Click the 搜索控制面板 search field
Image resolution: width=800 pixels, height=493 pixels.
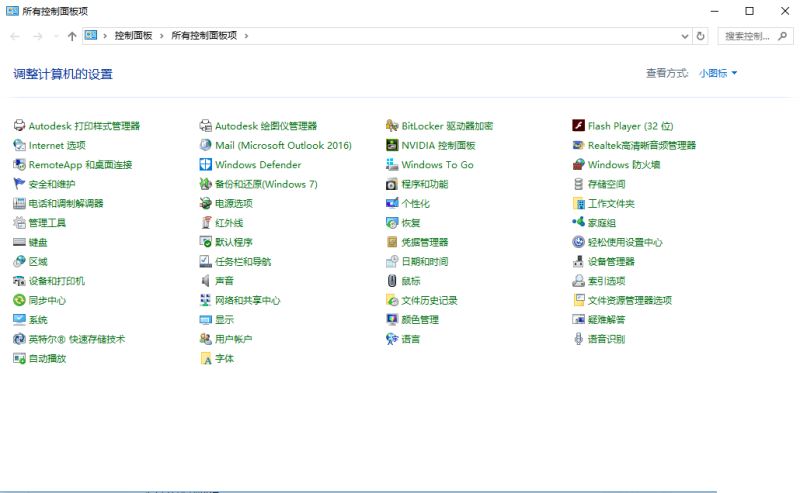755,36
